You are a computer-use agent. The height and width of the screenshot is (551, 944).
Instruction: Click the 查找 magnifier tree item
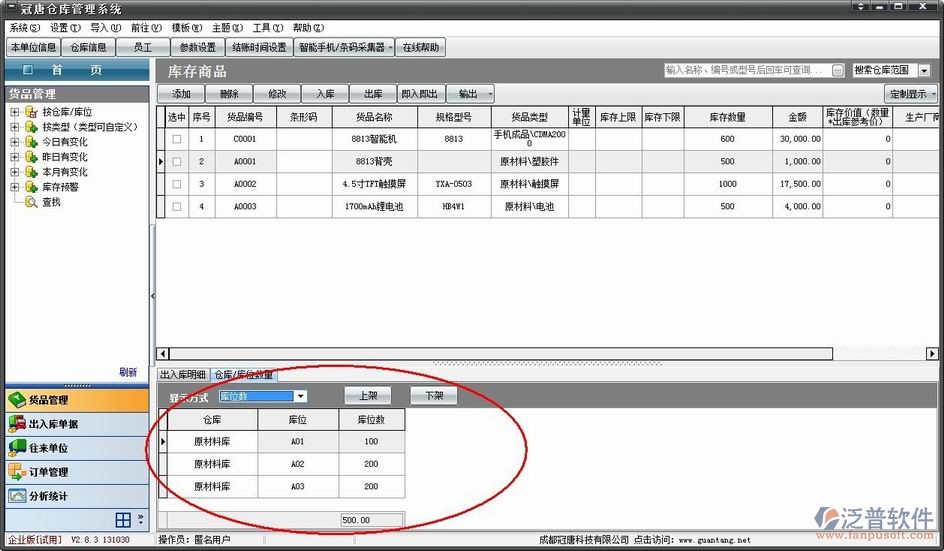click(x=50, y=203)
